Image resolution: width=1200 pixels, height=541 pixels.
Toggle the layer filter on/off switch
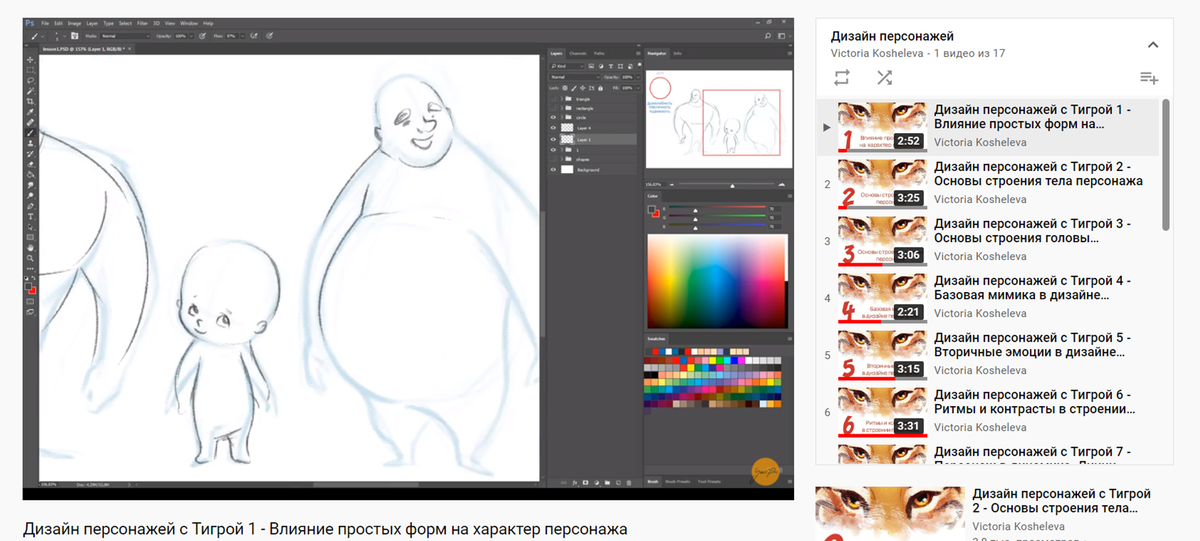(x=639, y=65)
